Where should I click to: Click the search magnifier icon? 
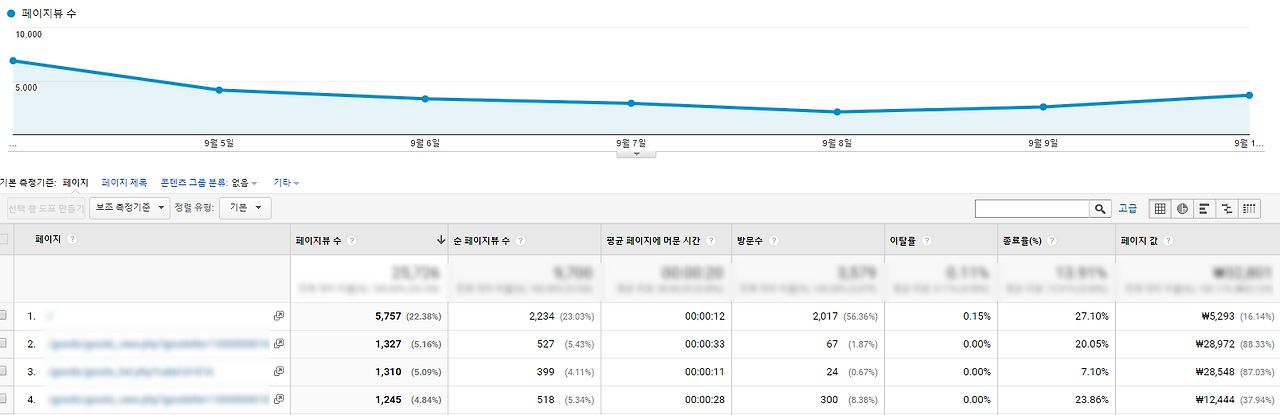[x=1100, y=208]
